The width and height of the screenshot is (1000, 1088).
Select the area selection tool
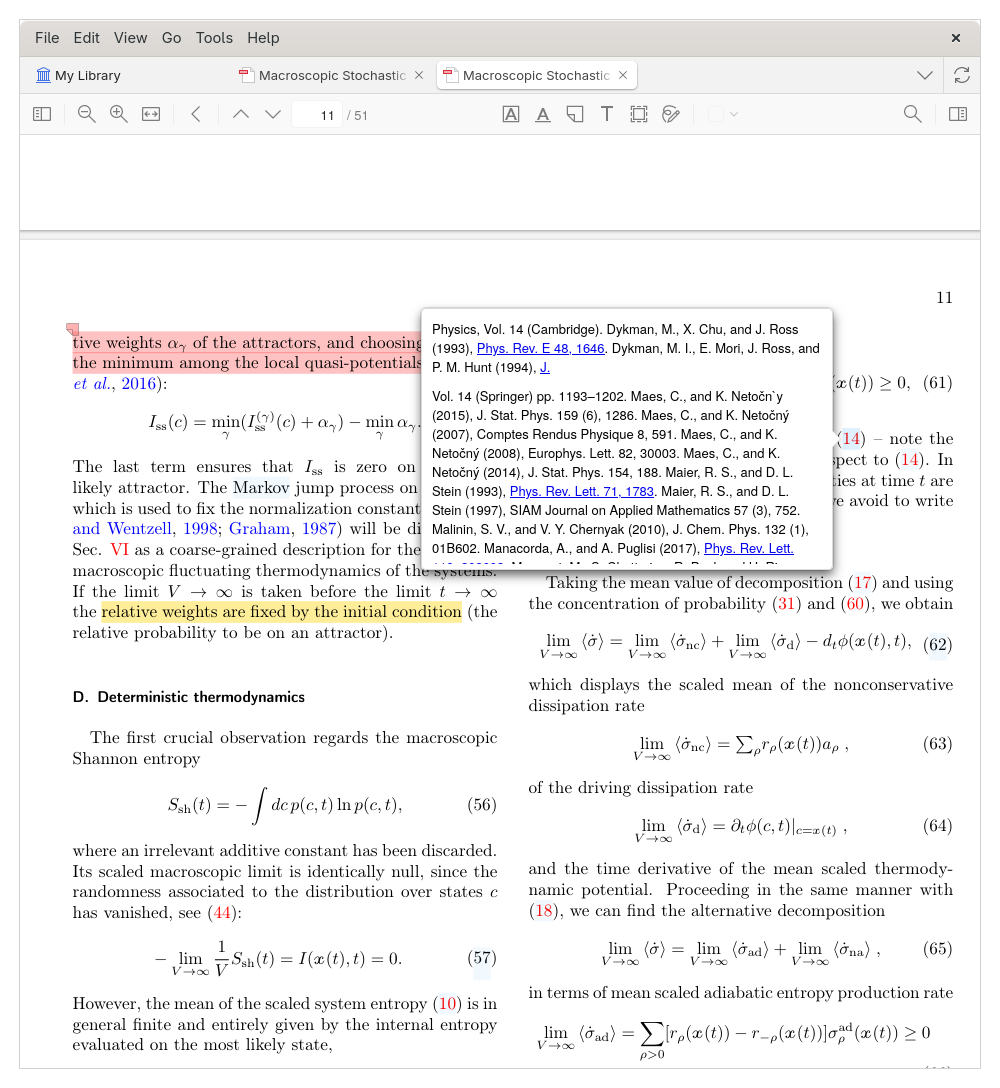coord(638,114)
